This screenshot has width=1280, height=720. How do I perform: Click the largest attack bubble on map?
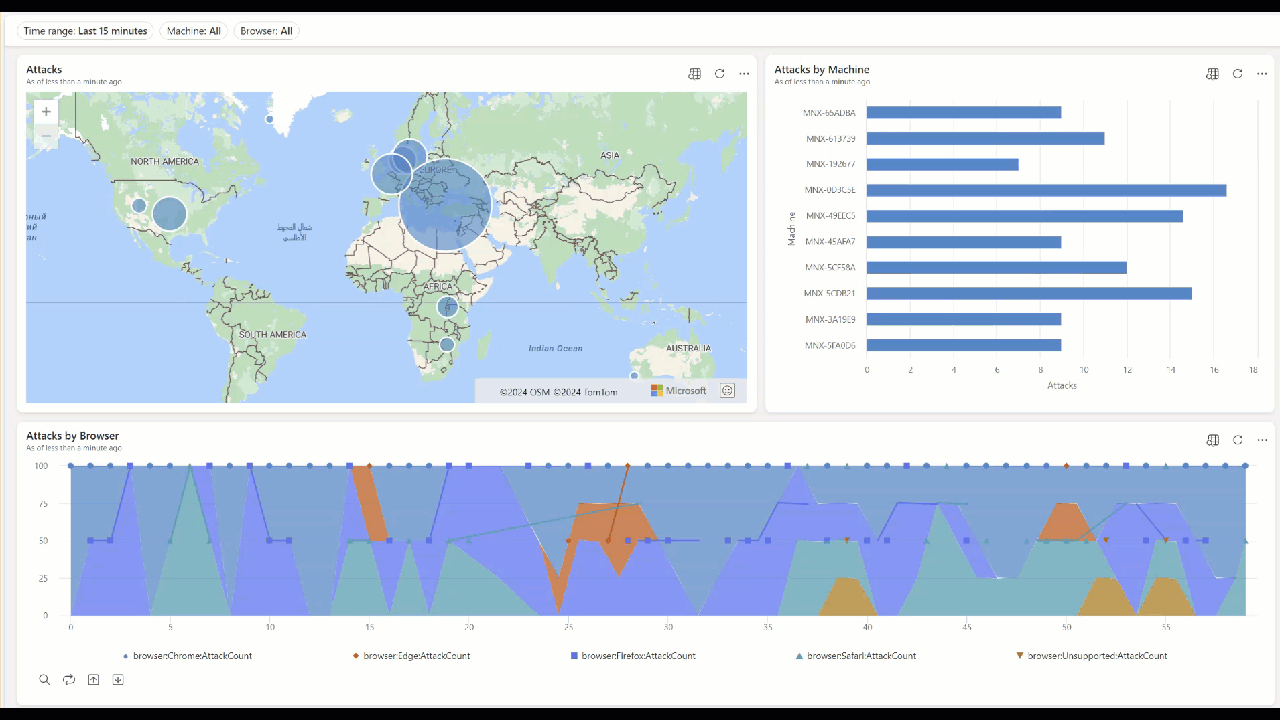(x=446, y=204)
